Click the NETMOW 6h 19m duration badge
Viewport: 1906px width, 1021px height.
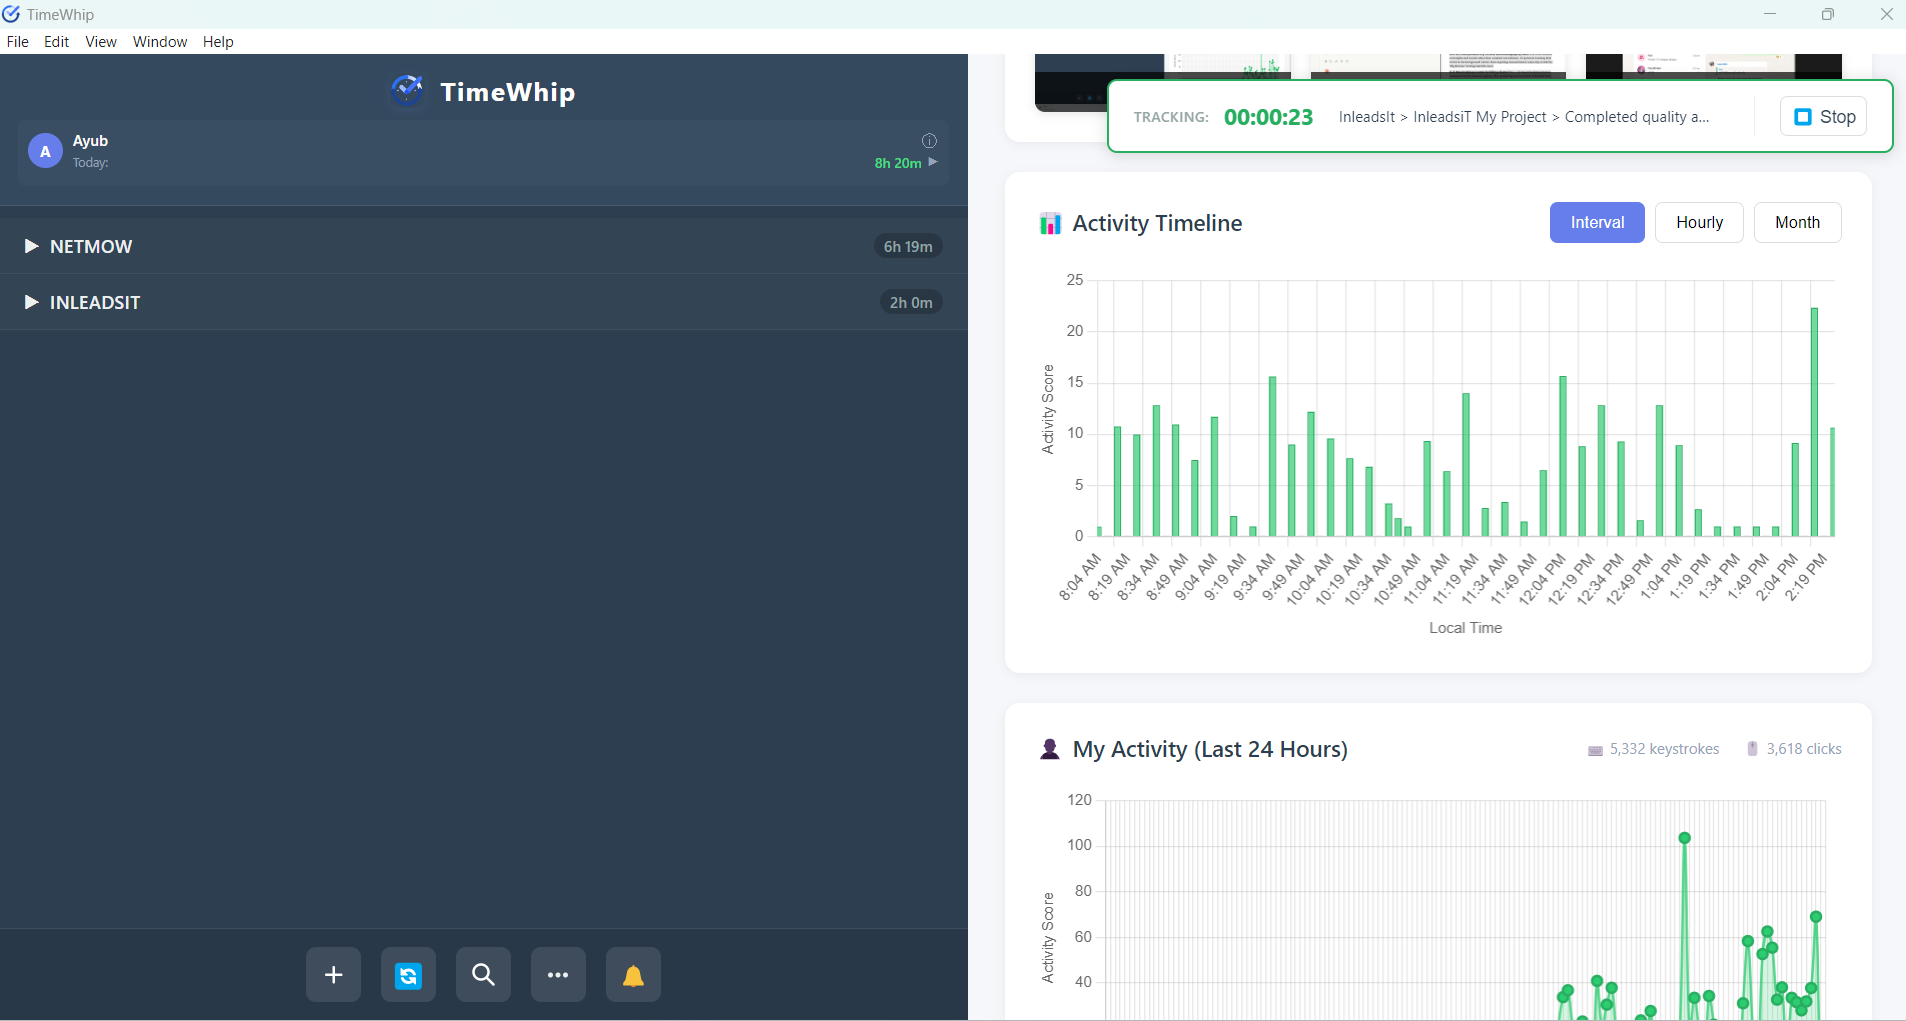click(908, 246)
